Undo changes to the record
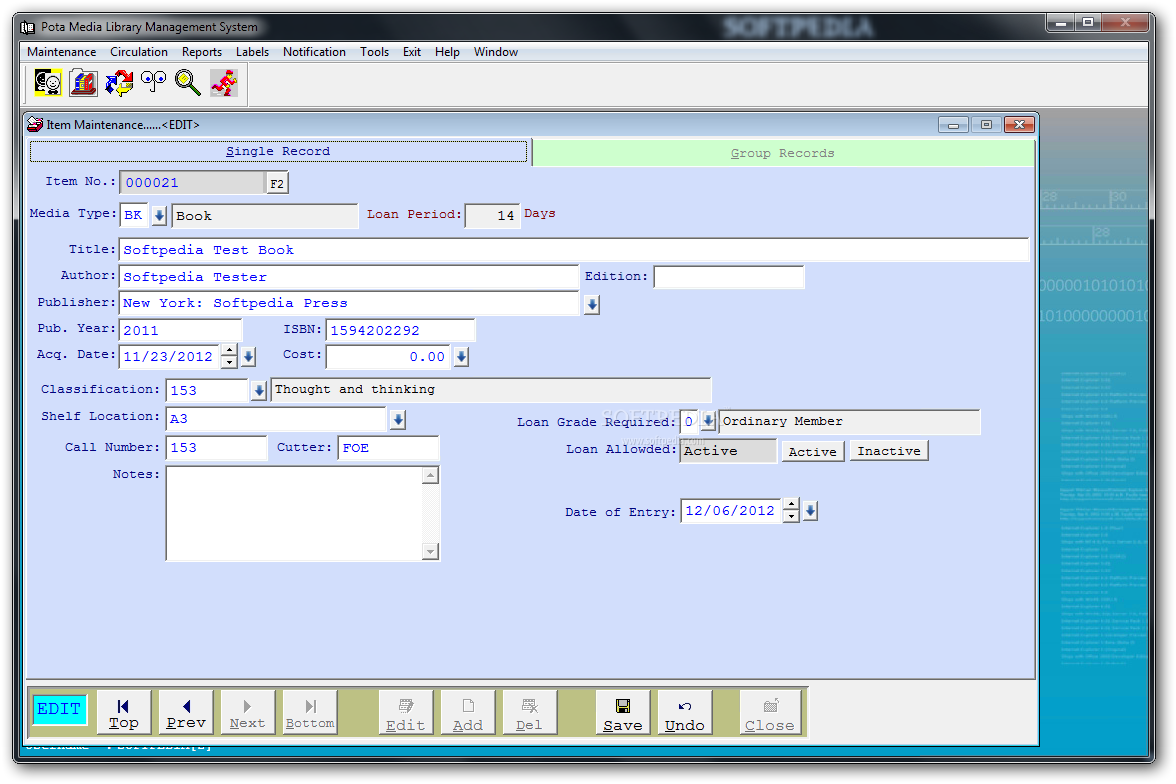The height and width of the screenshot is (784, 1176). coord(685,713)
